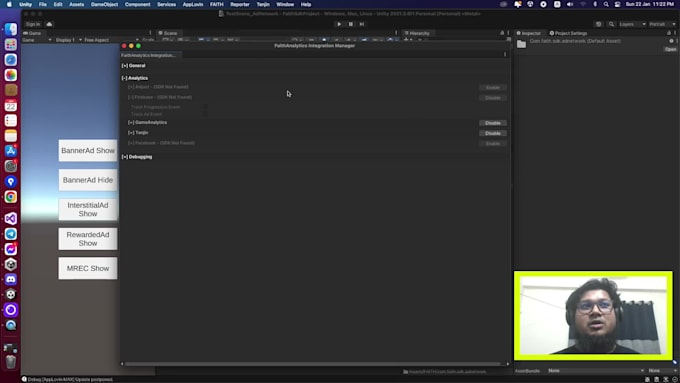Open the undo history icon

coord(598,24)
